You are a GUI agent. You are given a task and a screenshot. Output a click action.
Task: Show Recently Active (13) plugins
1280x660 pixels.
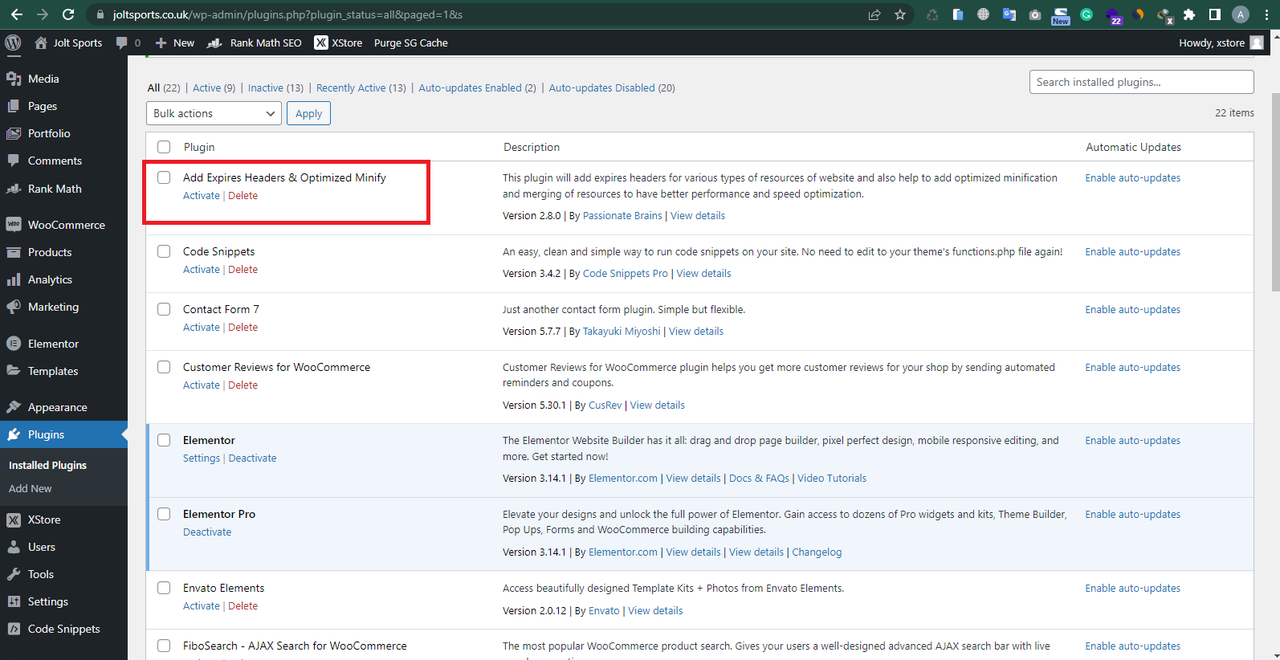point(361,88)
